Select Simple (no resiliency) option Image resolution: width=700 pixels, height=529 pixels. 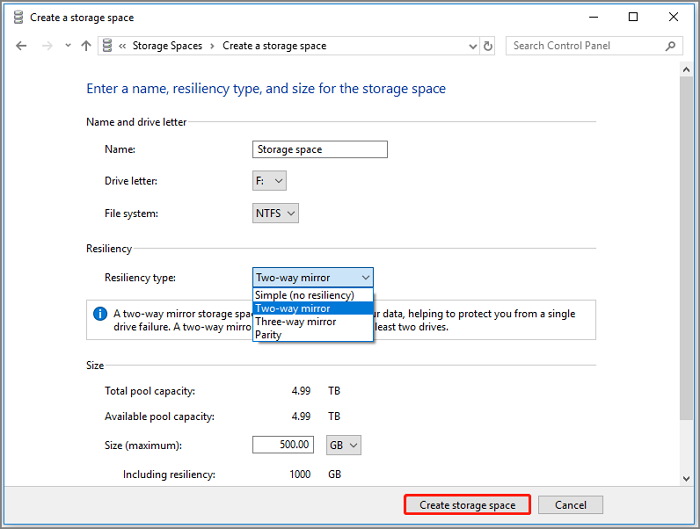point(304,295)
